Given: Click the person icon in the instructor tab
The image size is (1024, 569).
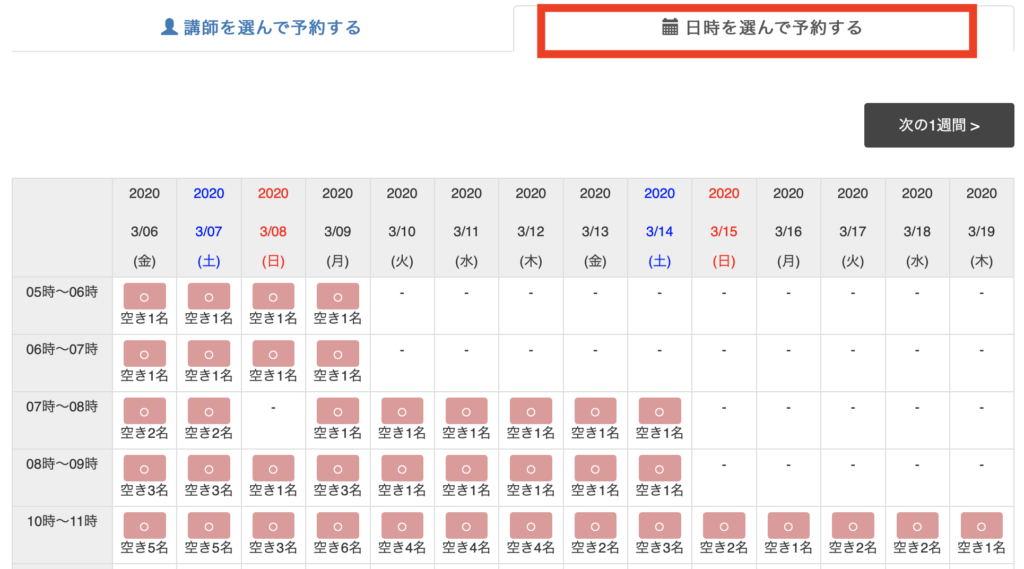Looking at the screenshot, I should tap(169, 28).
